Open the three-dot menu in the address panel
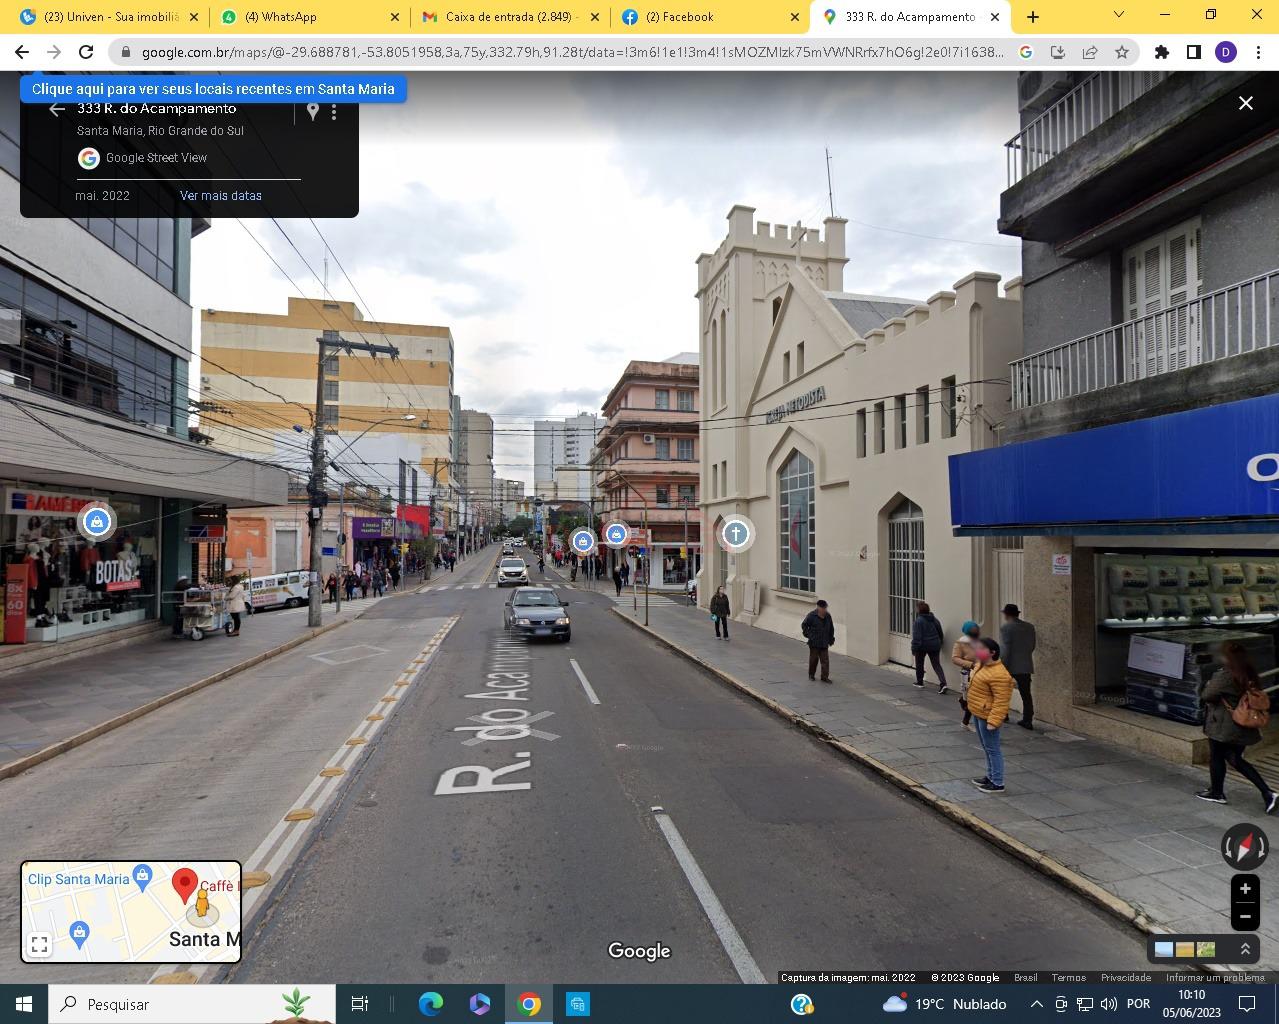Screen dimensions: 1279x1024 [x=334, y=111]
